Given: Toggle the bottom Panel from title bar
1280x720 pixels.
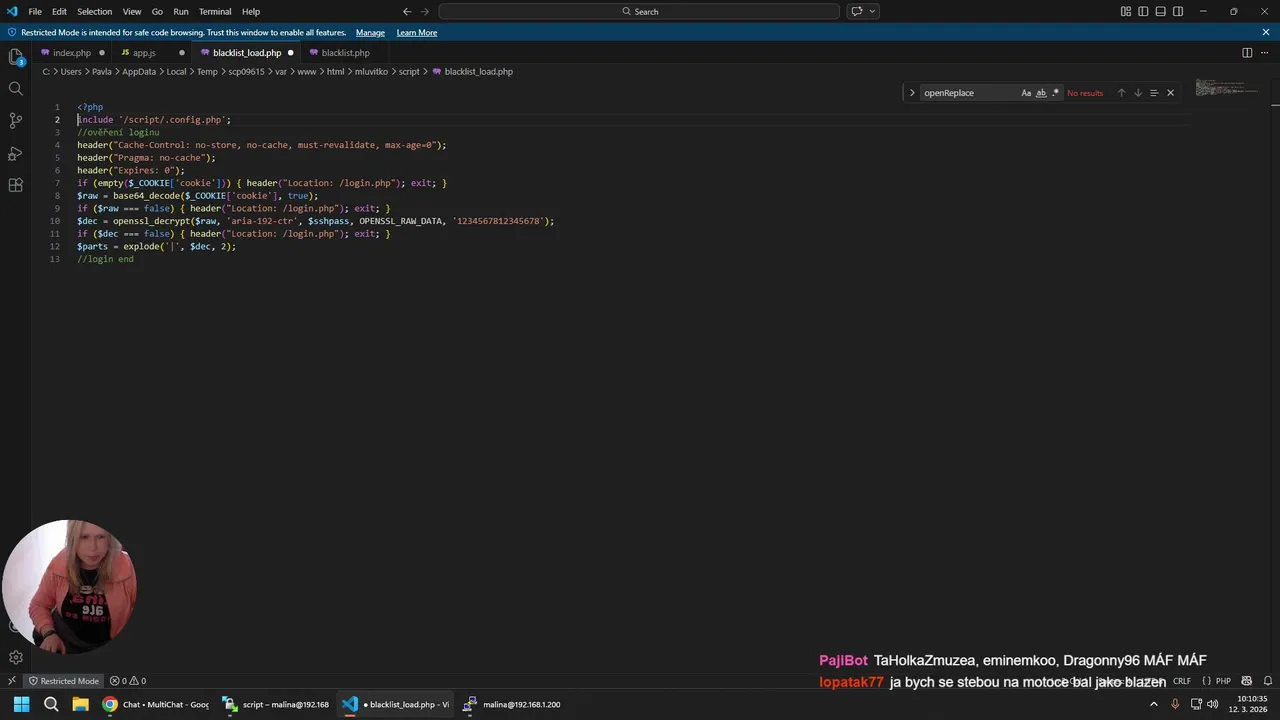Looking at the screenshot, I should tap(1161, 11).
